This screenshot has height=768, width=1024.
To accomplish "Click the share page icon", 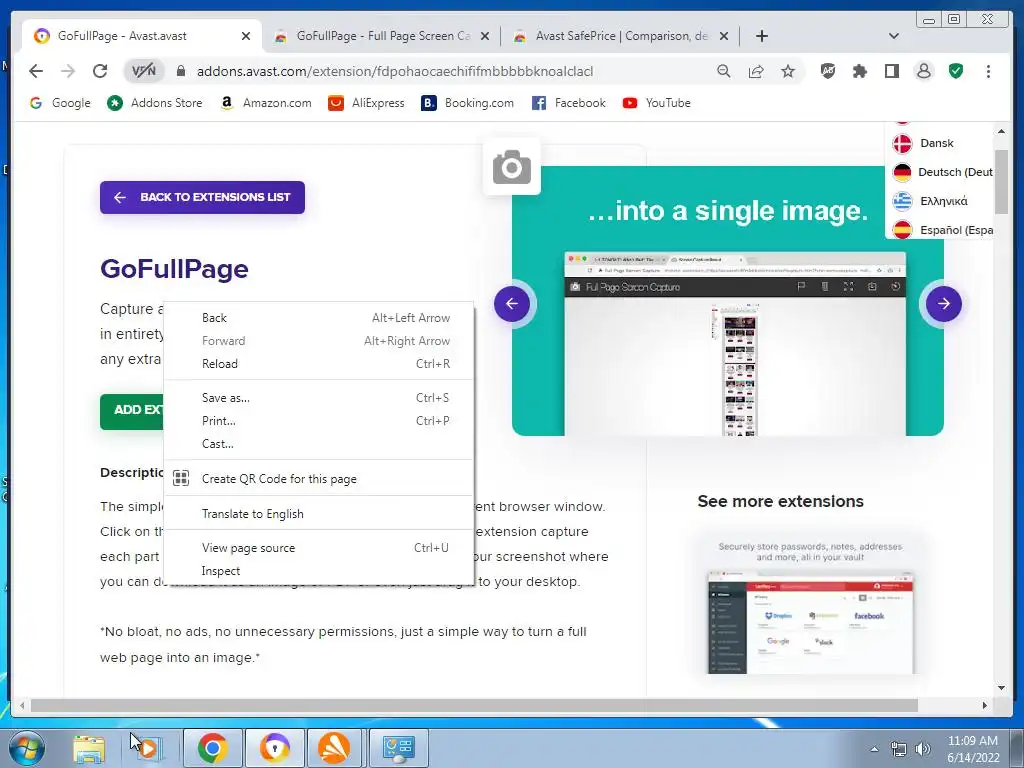I will pos(756,71).
